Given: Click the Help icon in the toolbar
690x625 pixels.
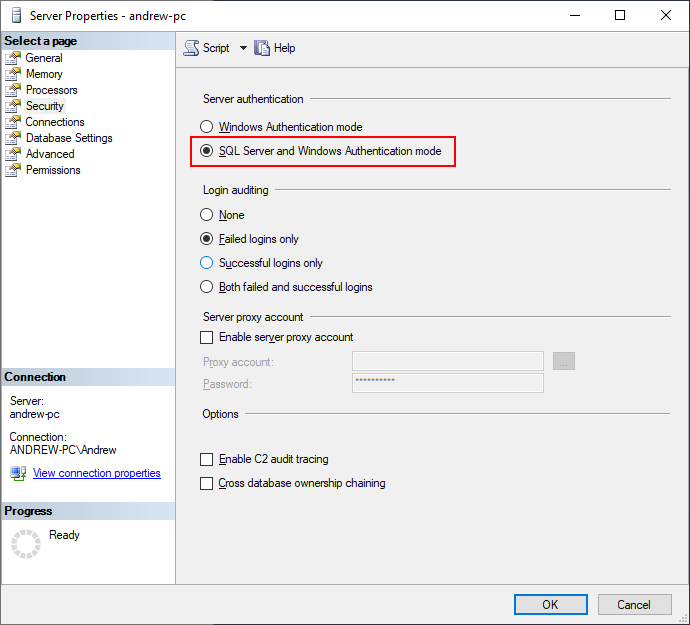Looking at the screenshot, I should [263, 48].
